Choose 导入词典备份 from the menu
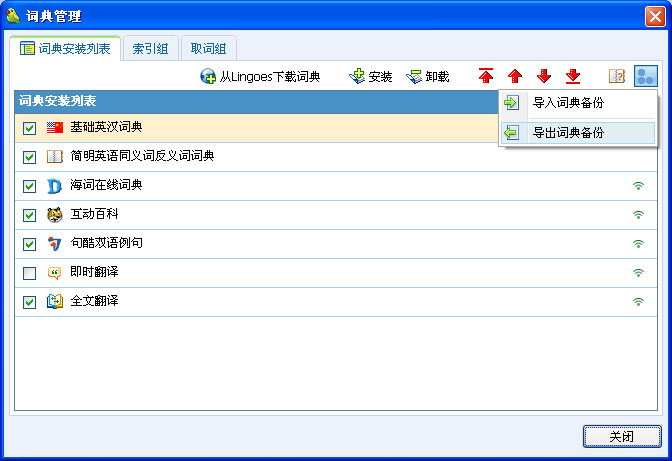Viewport: 672px width, 461px height. click(x=578, y=103)
